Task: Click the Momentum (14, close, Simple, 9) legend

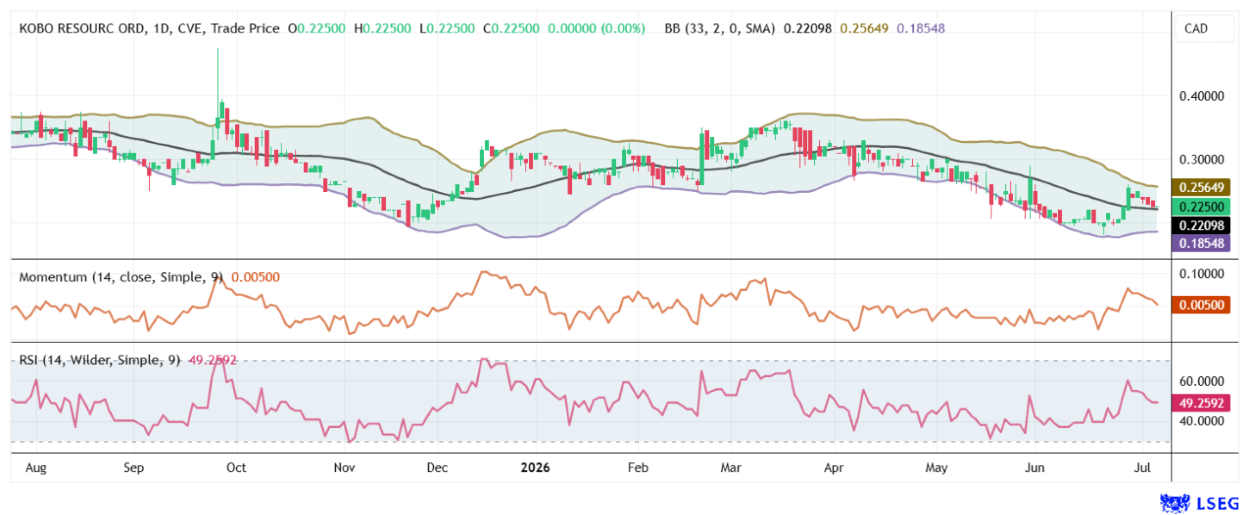Action: (122, 276)
